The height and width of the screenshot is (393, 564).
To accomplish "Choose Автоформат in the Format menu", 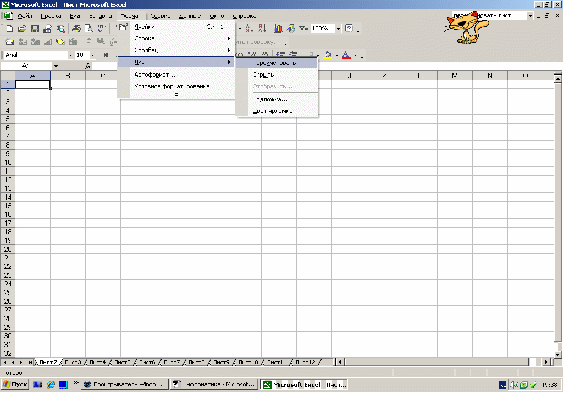I will 176,75.
